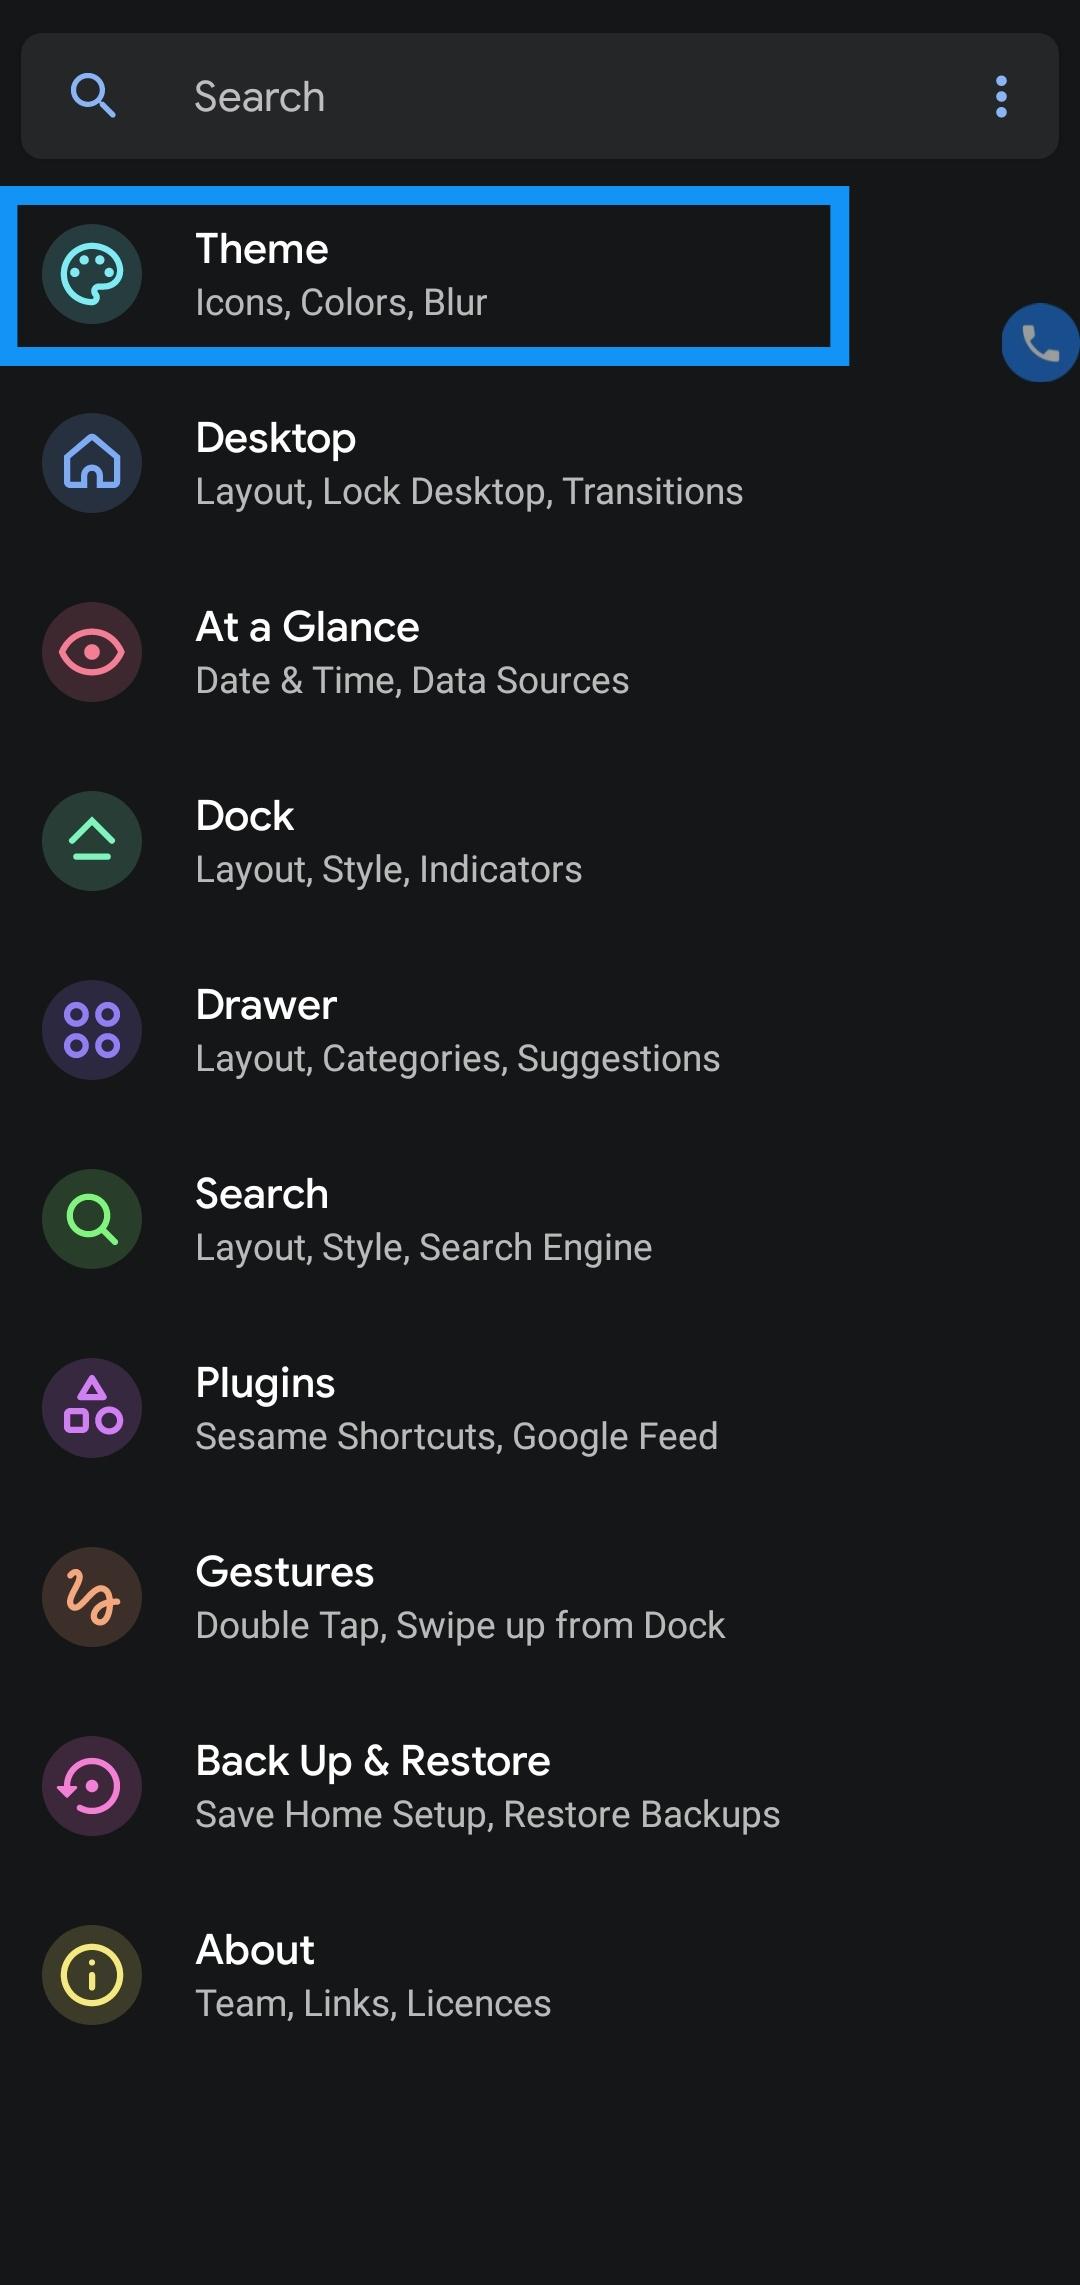Tap the Back Up & Restore icon
This screenshot has width=1080, height=2285.
click(92, 1786)
